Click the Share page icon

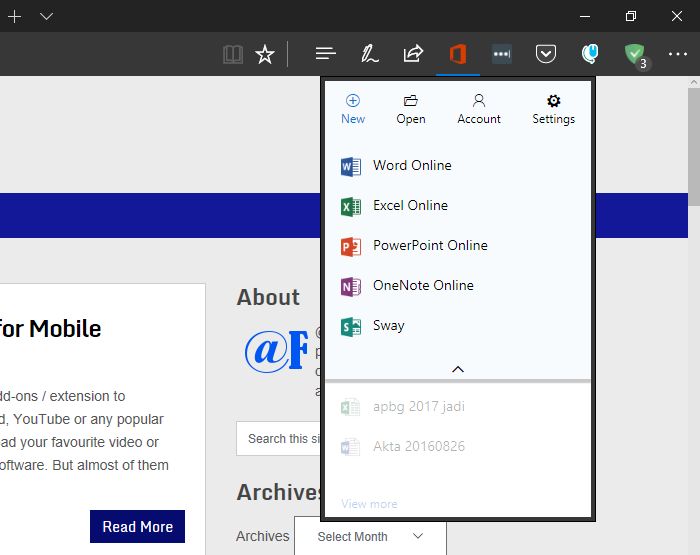point(413,54)
